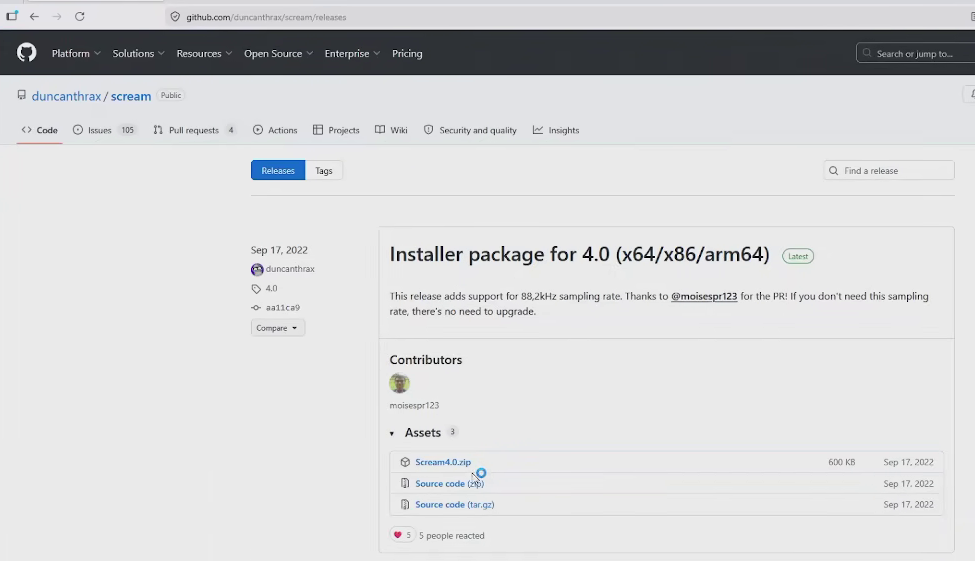Open the duncanthrax owner link
Screen dimensions: 975x561
pyautogui.click(x=66, y=96)
